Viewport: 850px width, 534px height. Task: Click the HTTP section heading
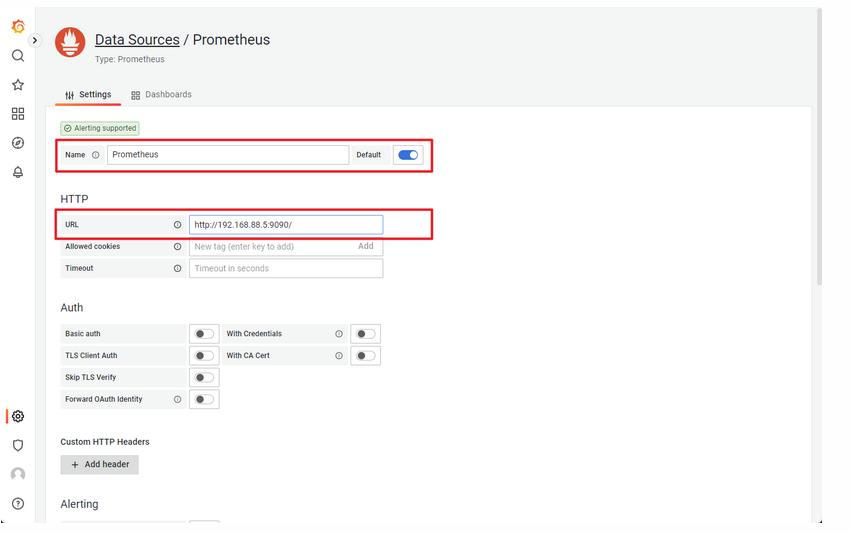click(74, 199)
